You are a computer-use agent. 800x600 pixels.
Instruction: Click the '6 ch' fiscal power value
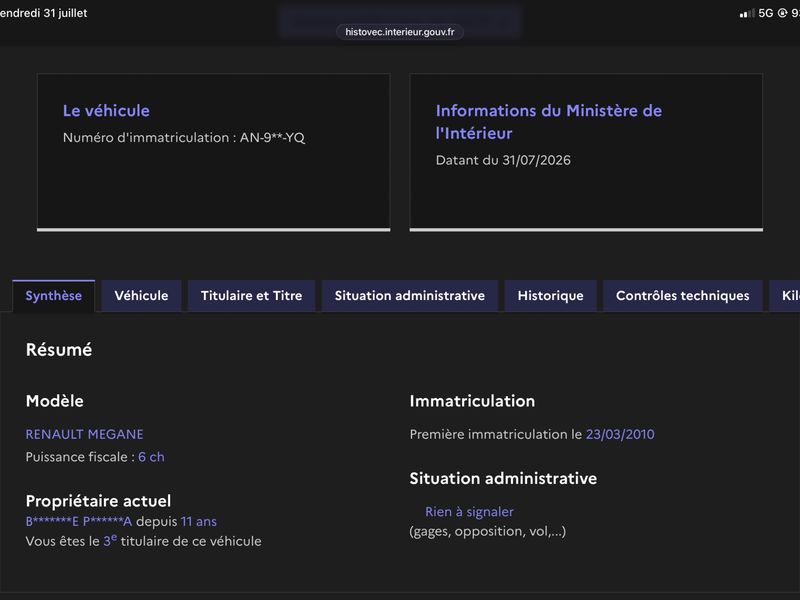coord(151,457)
